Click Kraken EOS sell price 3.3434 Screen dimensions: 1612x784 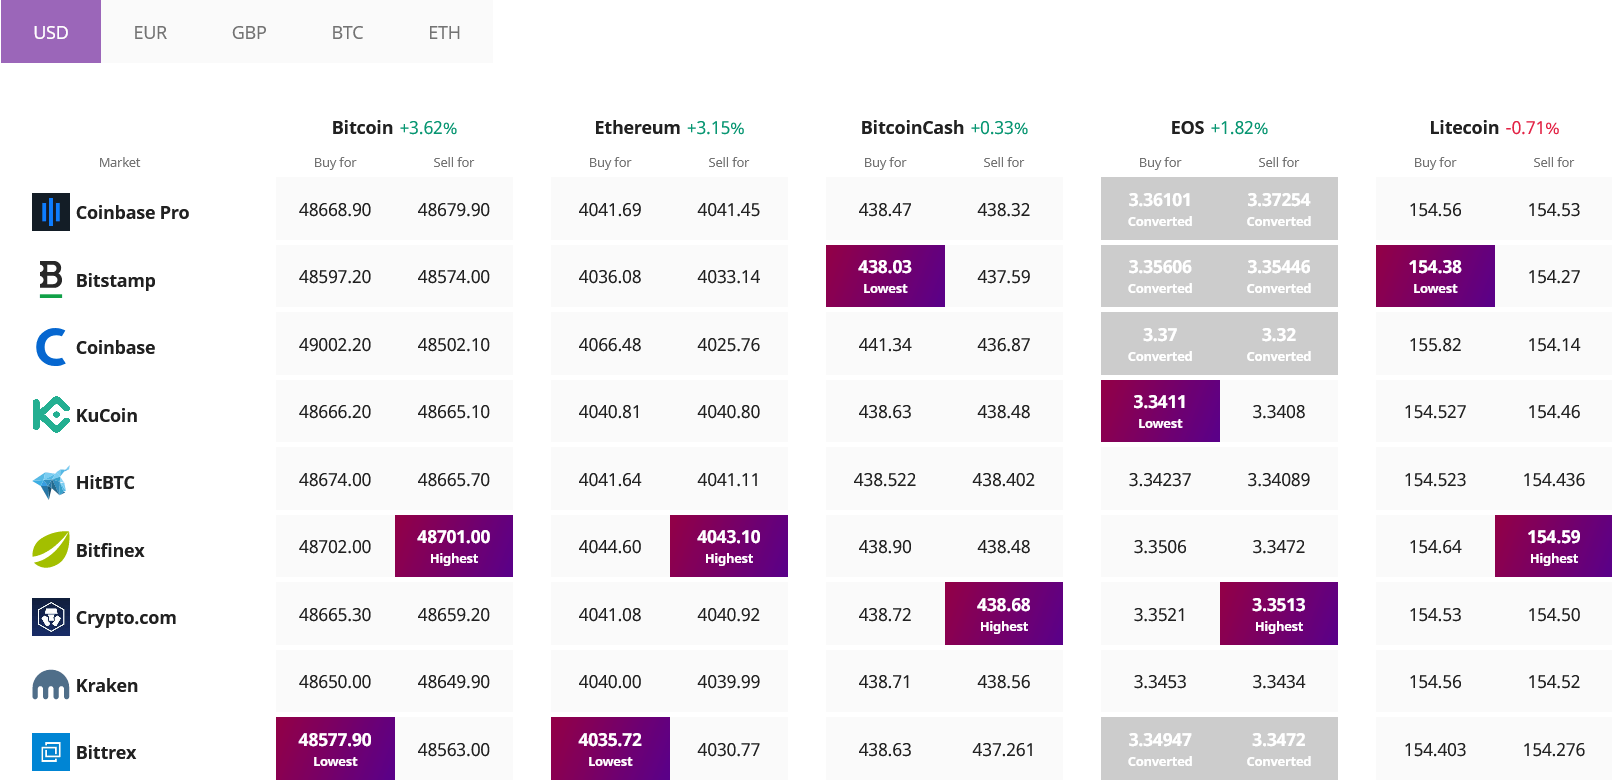[x=1279, y=682]
